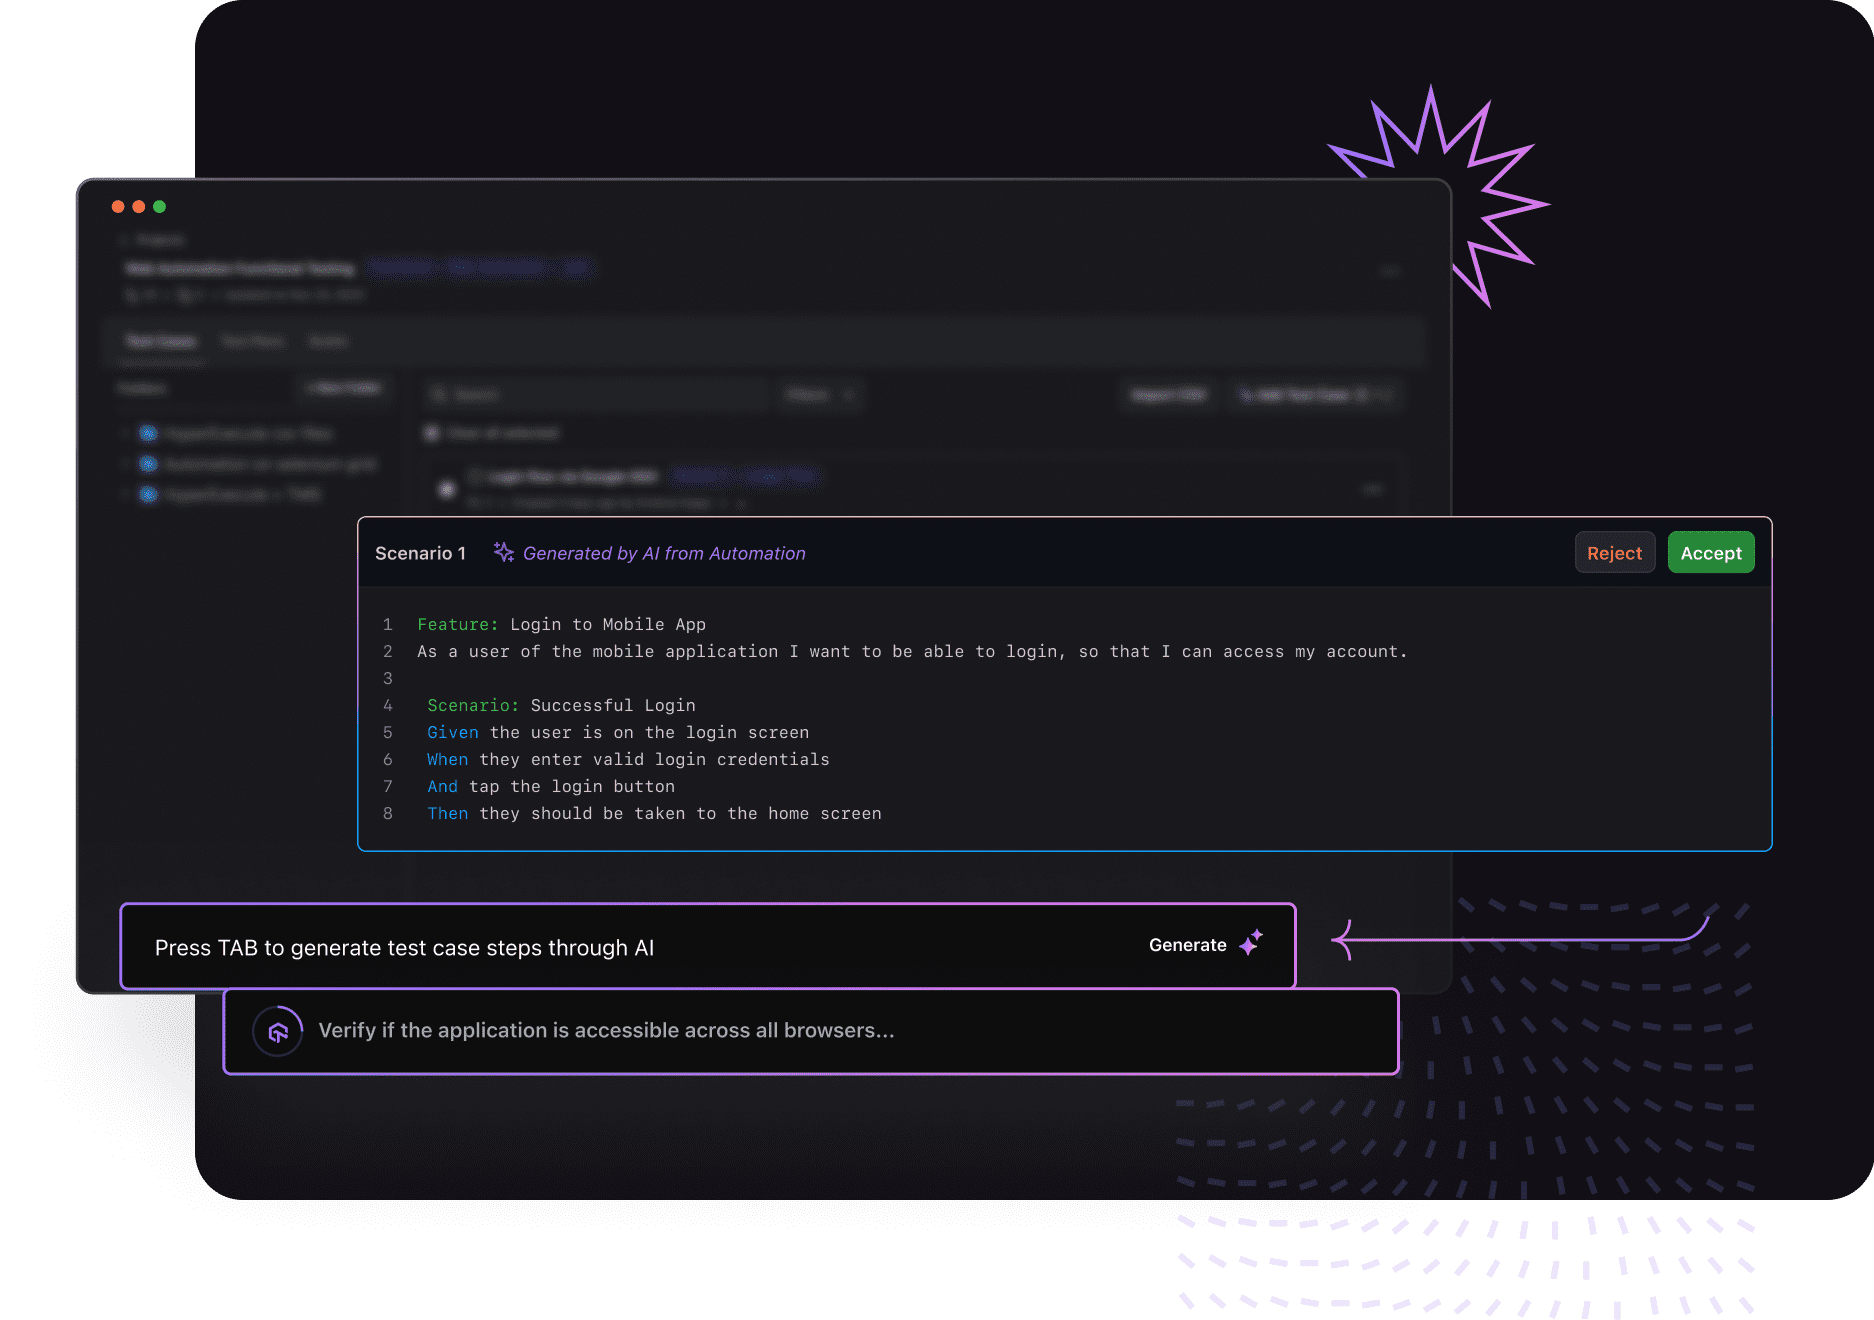Click the sparkle icon next to Generate
Viewport: 1874px width, 1320px height.
click(x=1251, y=944)
